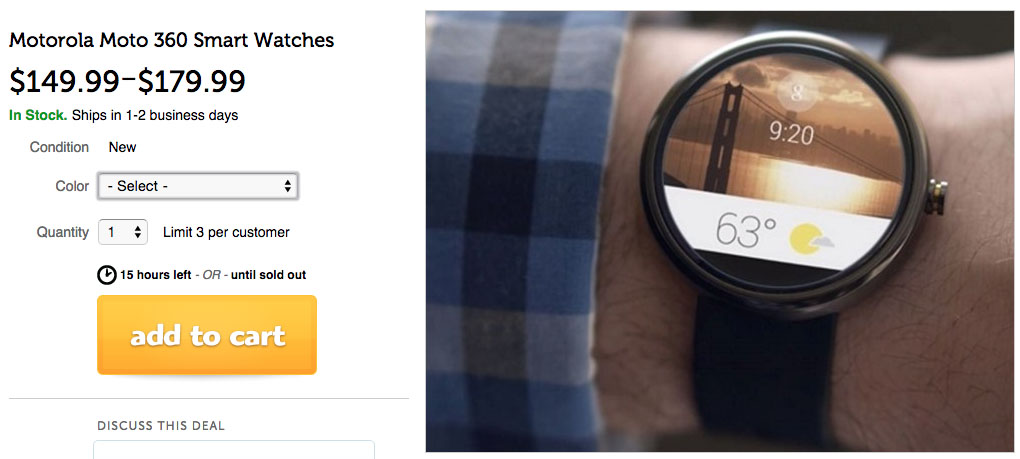
Task: Click the clock icon beside 15 hours left
Action: 107,275
